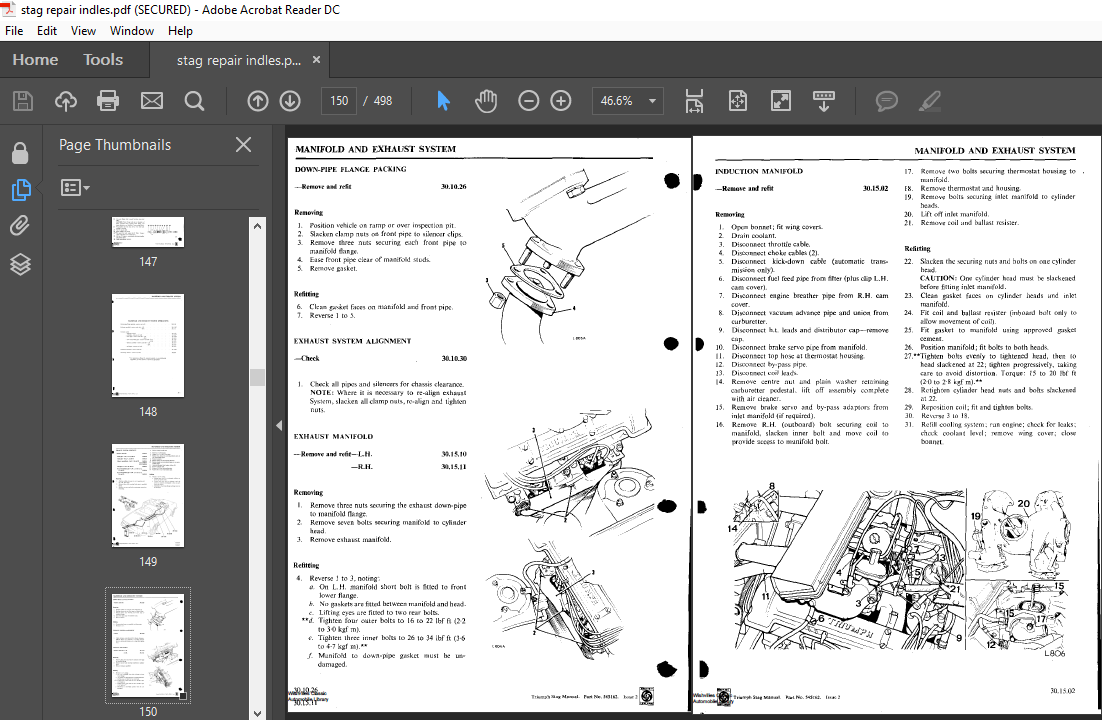Click Fit one full page icon
The width and height of the screenshot is (1102, 720).
pyautogui.click(x=738, y=101)
